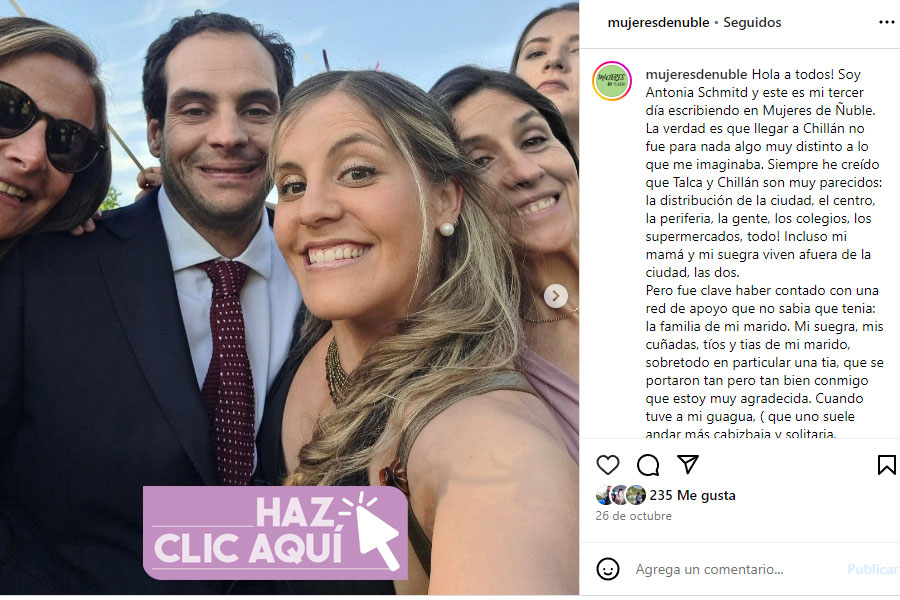Click the HAZ CLIC AQUÍ sticker
Image resolution: width=900 pixels, height=600 pixels.
coord(276,533)
